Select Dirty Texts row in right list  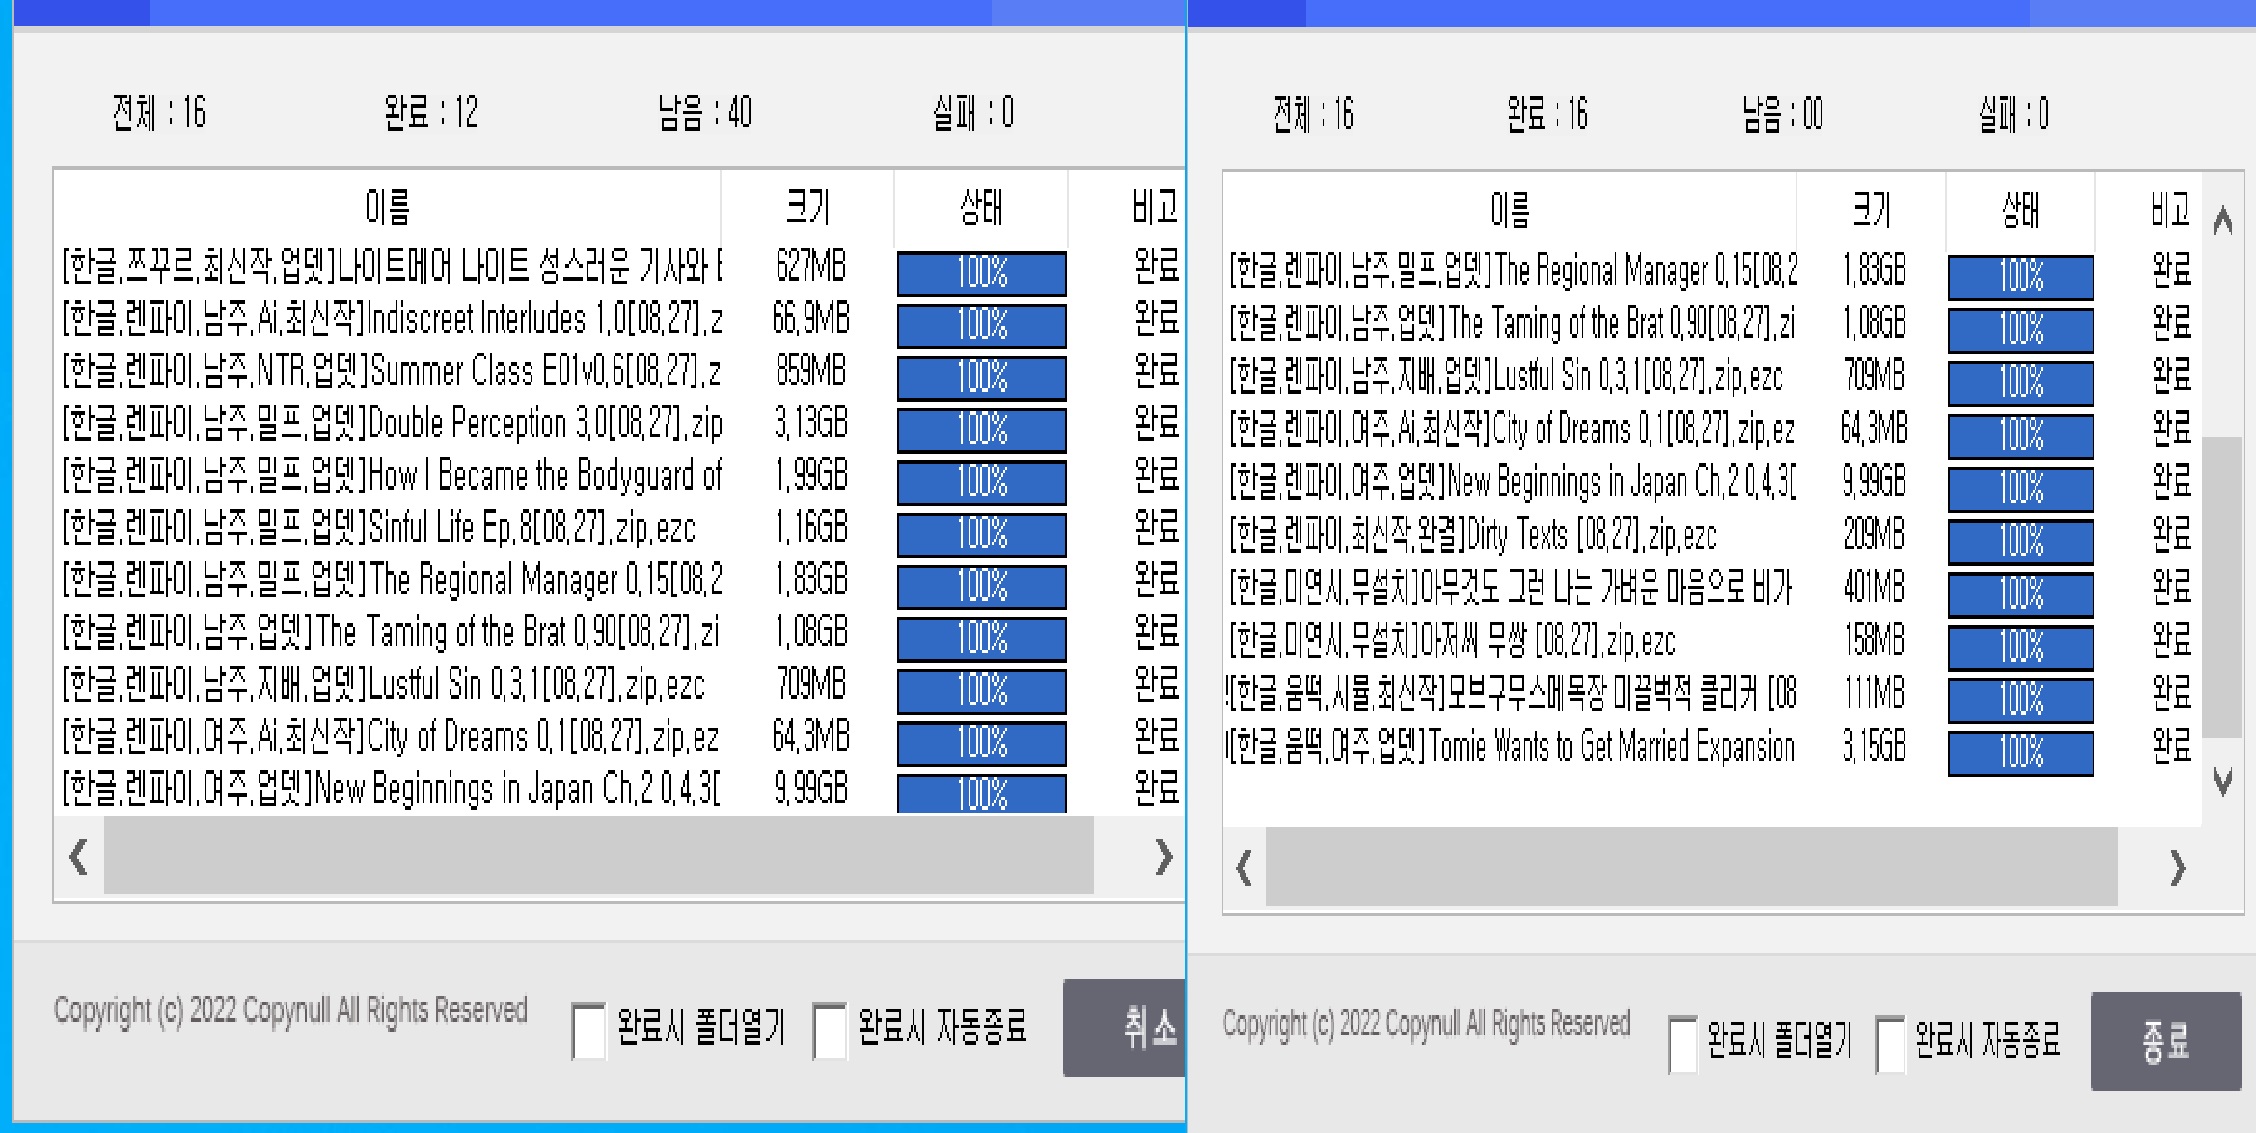pos(1472,536)
